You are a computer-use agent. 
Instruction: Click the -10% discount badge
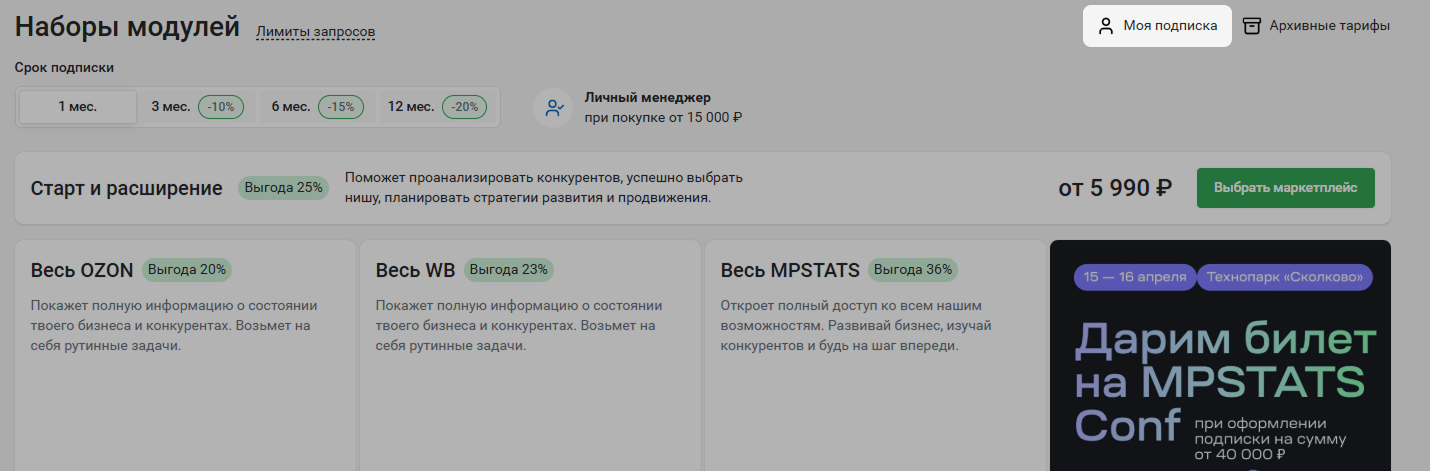(x=221, y=107)
